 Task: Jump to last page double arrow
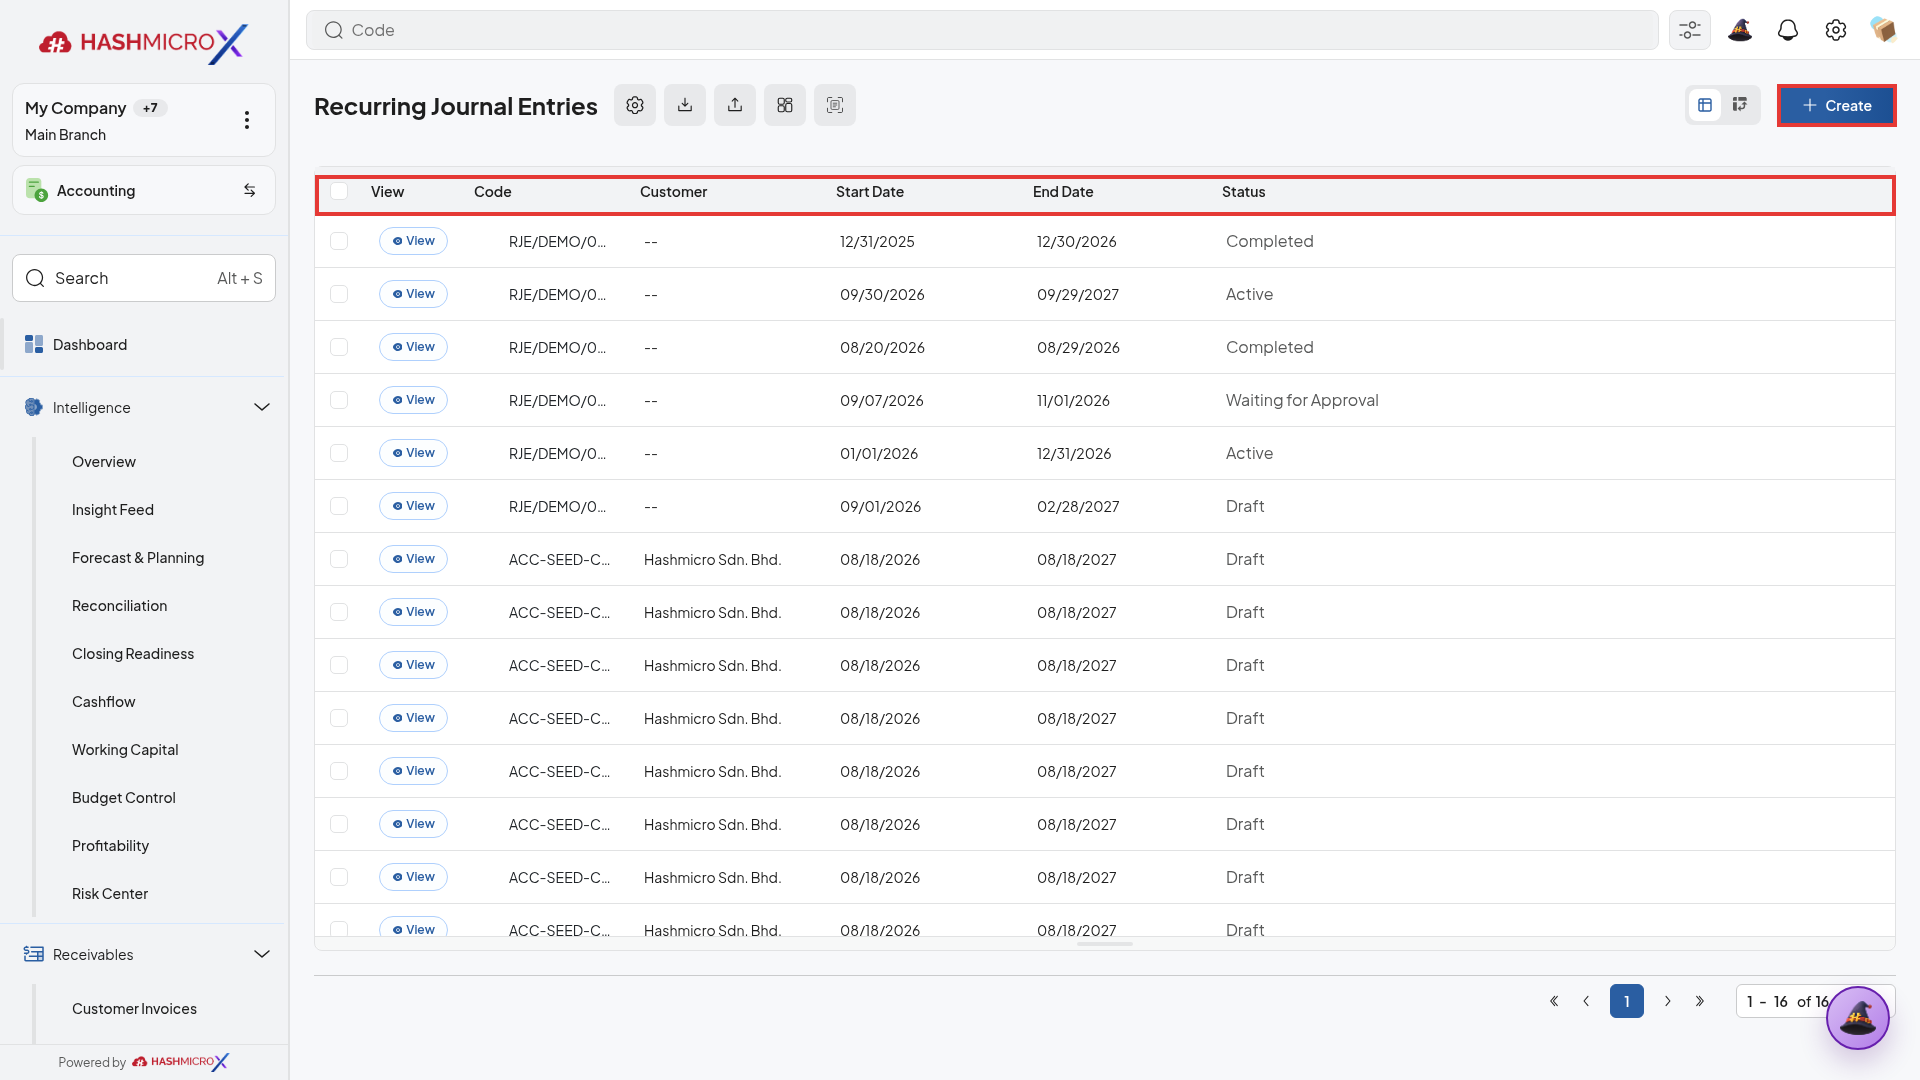coord(1700,1001)
